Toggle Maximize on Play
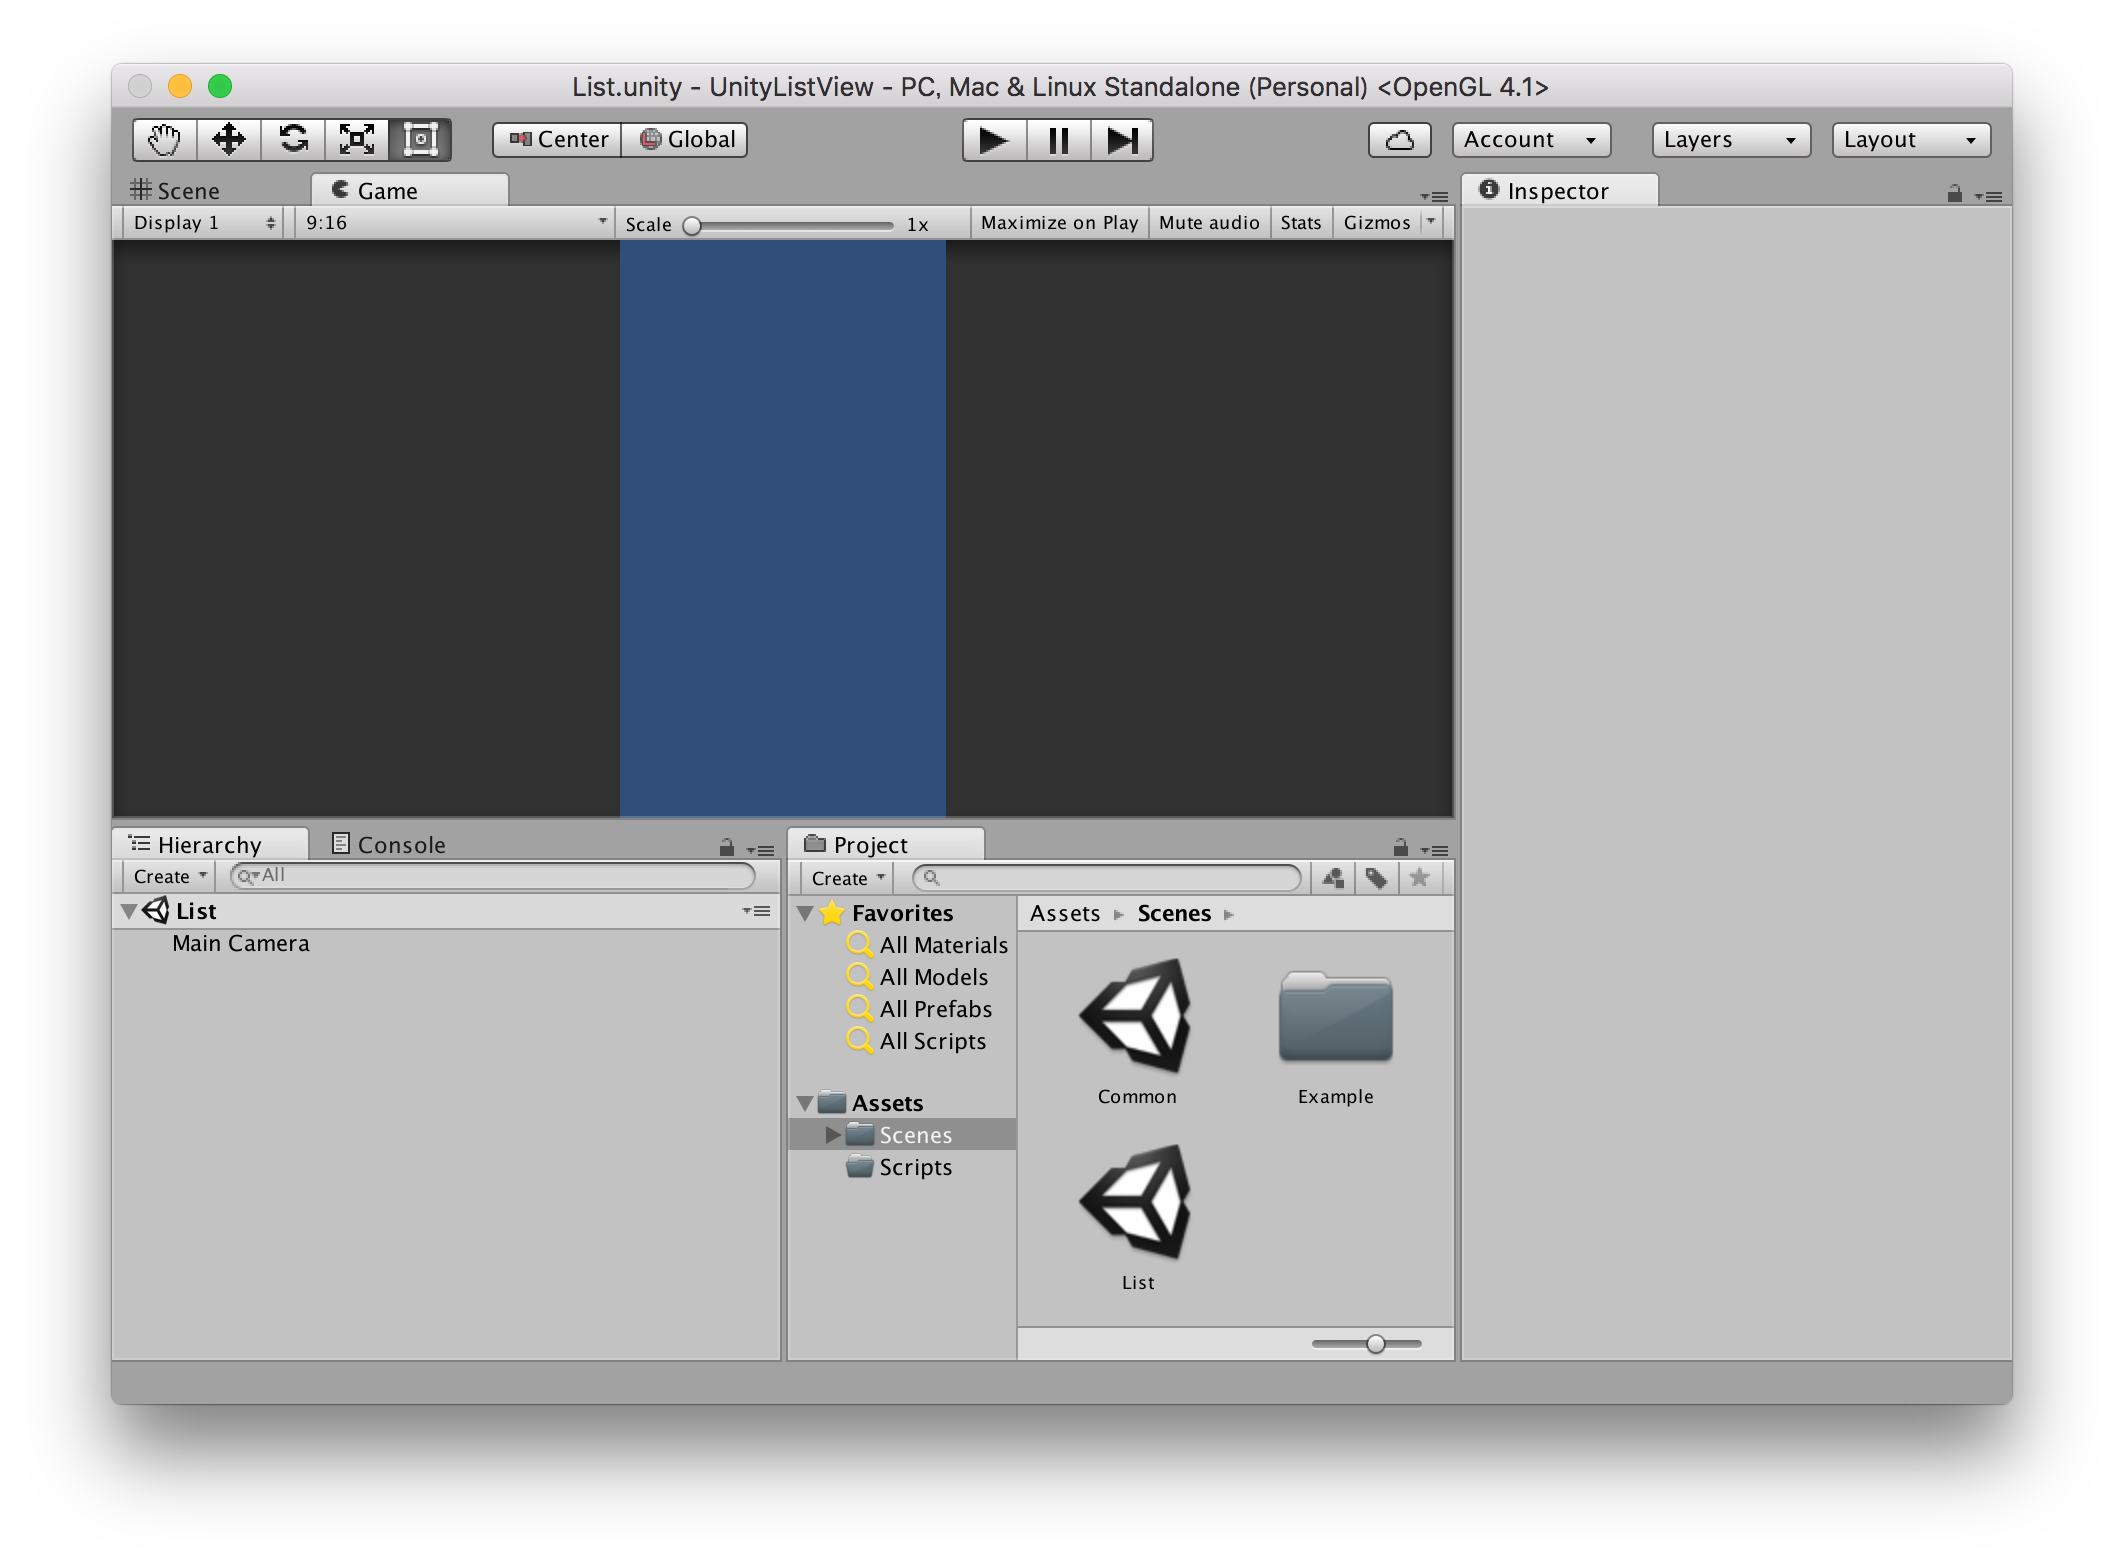Screen dimensions: 2124x1564 pyautogui.click(x=1059, y=223)
